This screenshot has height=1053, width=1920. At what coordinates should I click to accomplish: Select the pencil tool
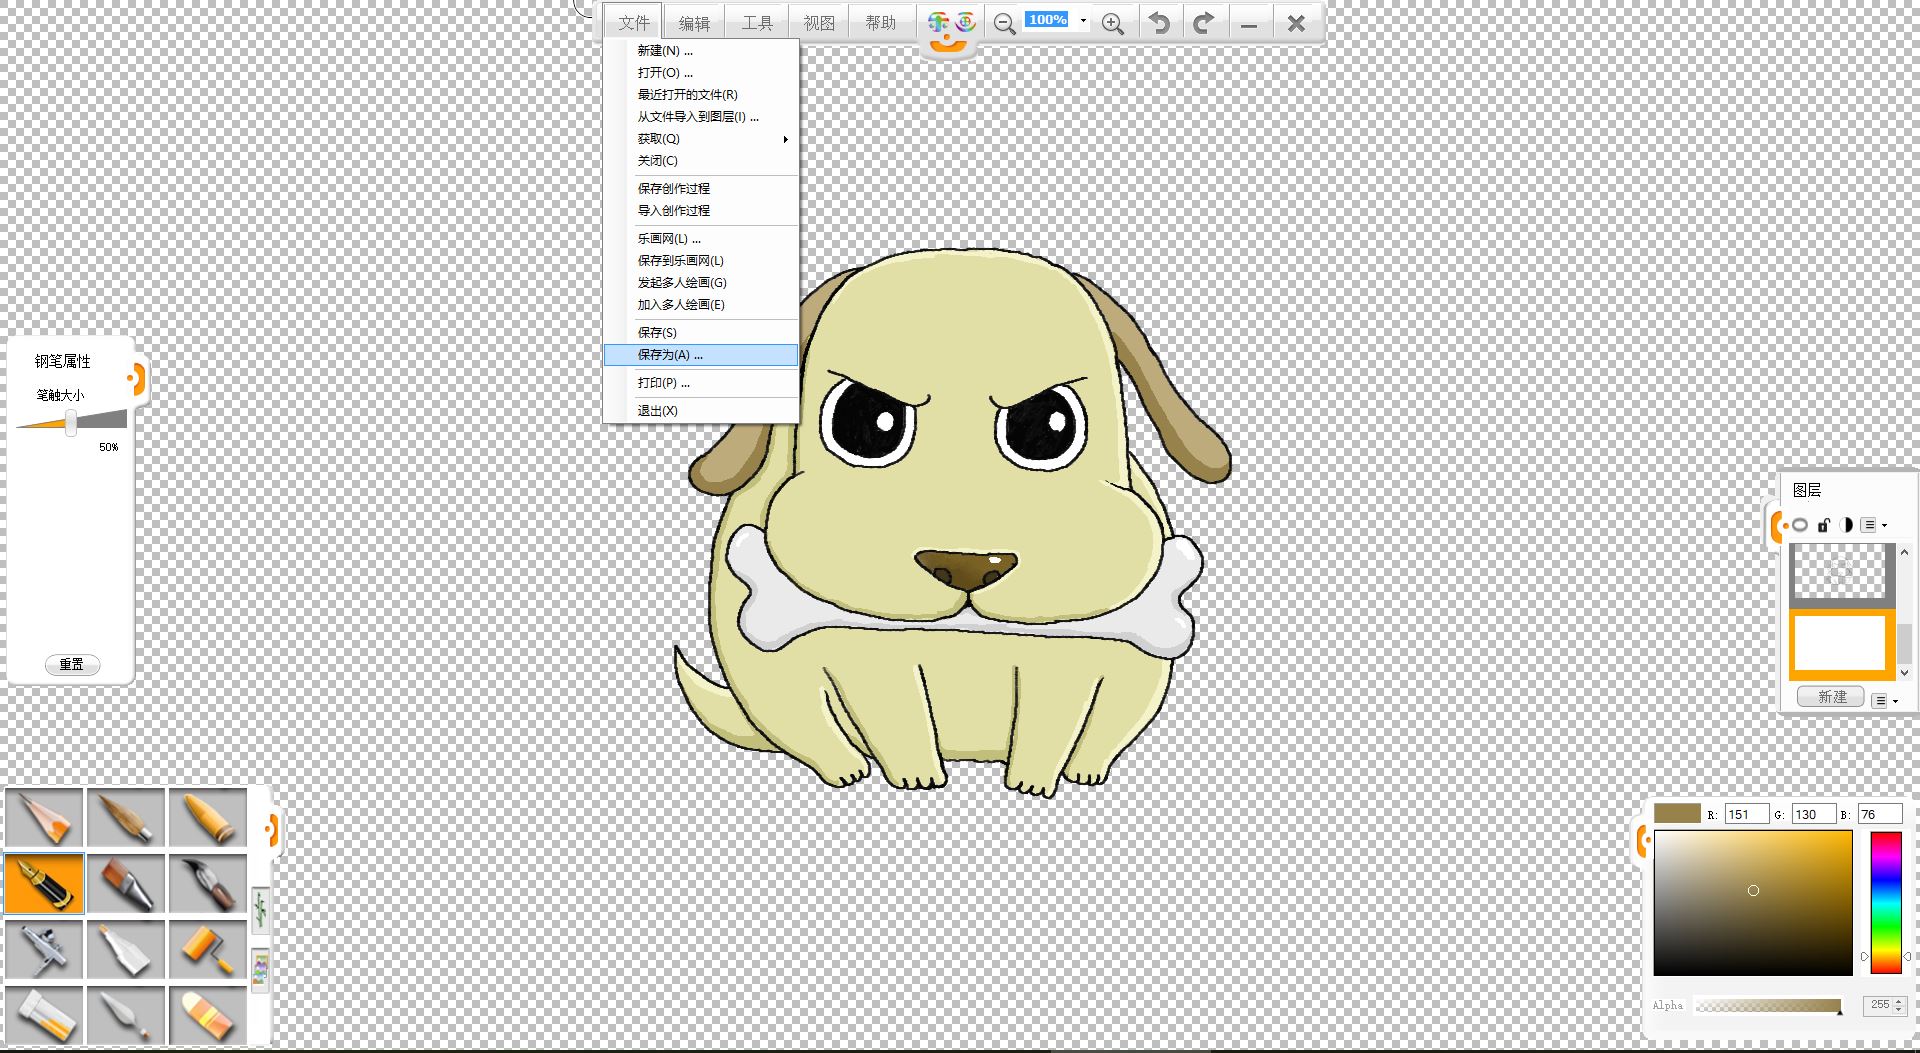point(45,818)
